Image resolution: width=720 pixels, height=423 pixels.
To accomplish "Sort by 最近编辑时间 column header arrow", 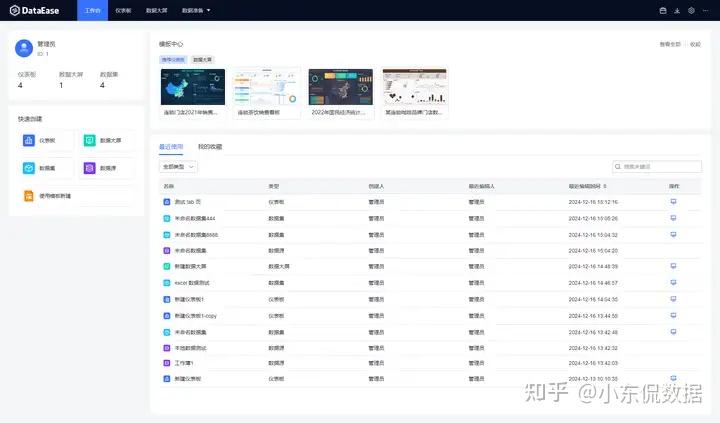I will (x=605, y=186).
